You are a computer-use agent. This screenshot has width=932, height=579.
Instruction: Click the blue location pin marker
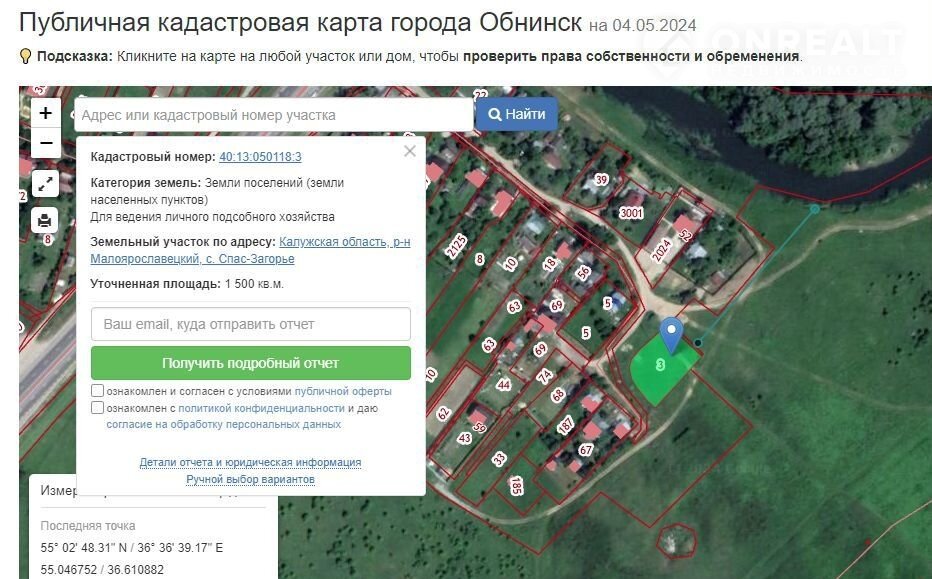(x=672, y=335)
